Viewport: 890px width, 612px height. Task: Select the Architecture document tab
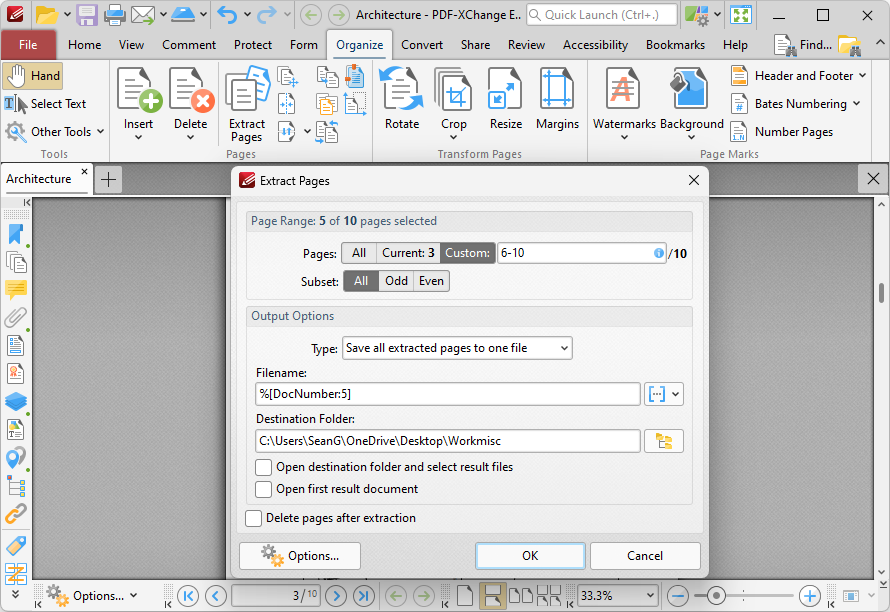click(39, 179)
